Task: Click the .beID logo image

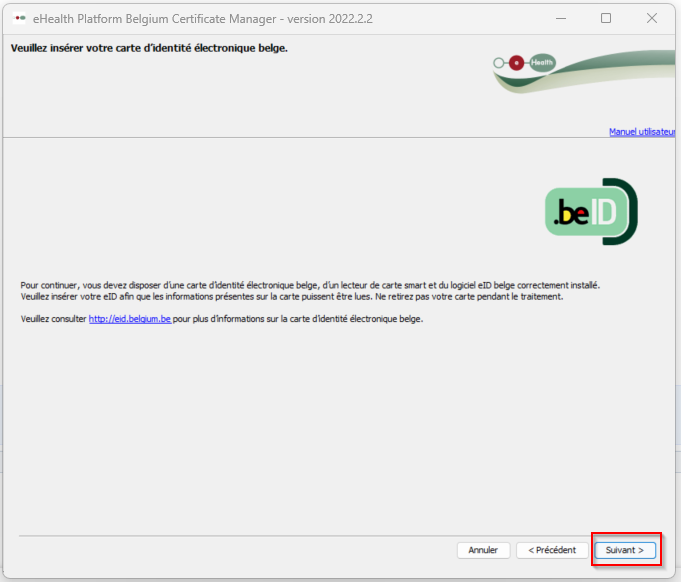Action: [591, 212]
